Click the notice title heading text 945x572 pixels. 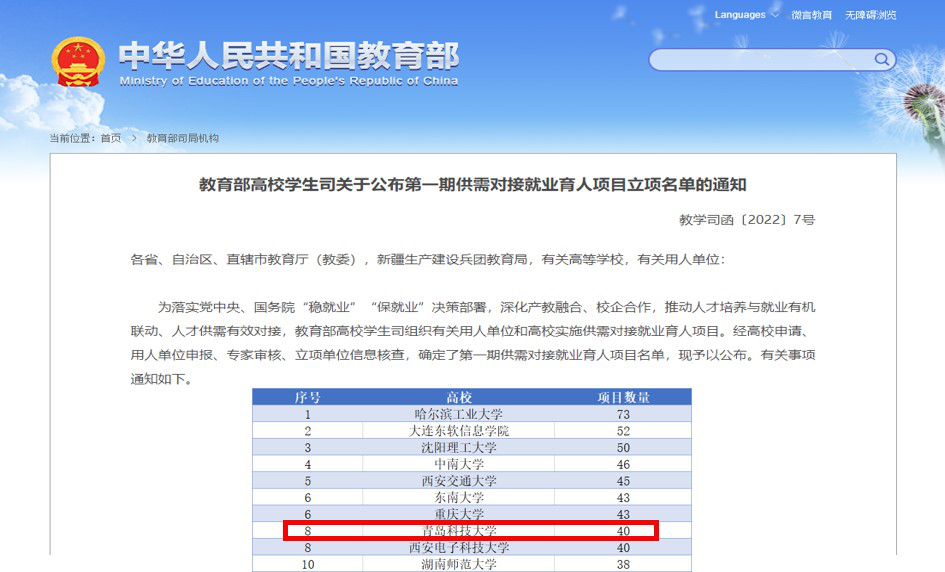tap(472, 185)
